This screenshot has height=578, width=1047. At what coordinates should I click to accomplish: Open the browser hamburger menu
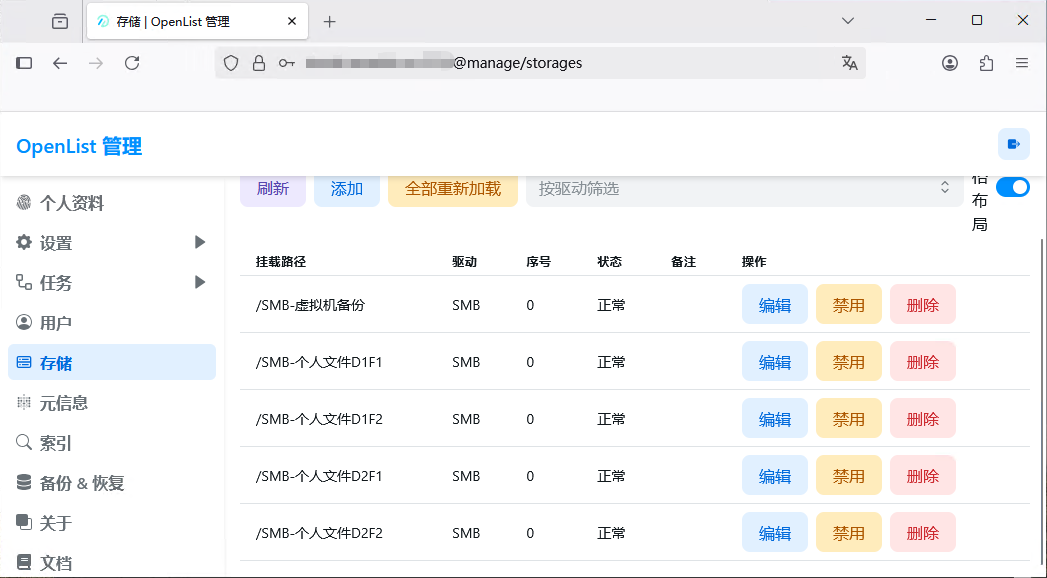[x=1022, y=63]
